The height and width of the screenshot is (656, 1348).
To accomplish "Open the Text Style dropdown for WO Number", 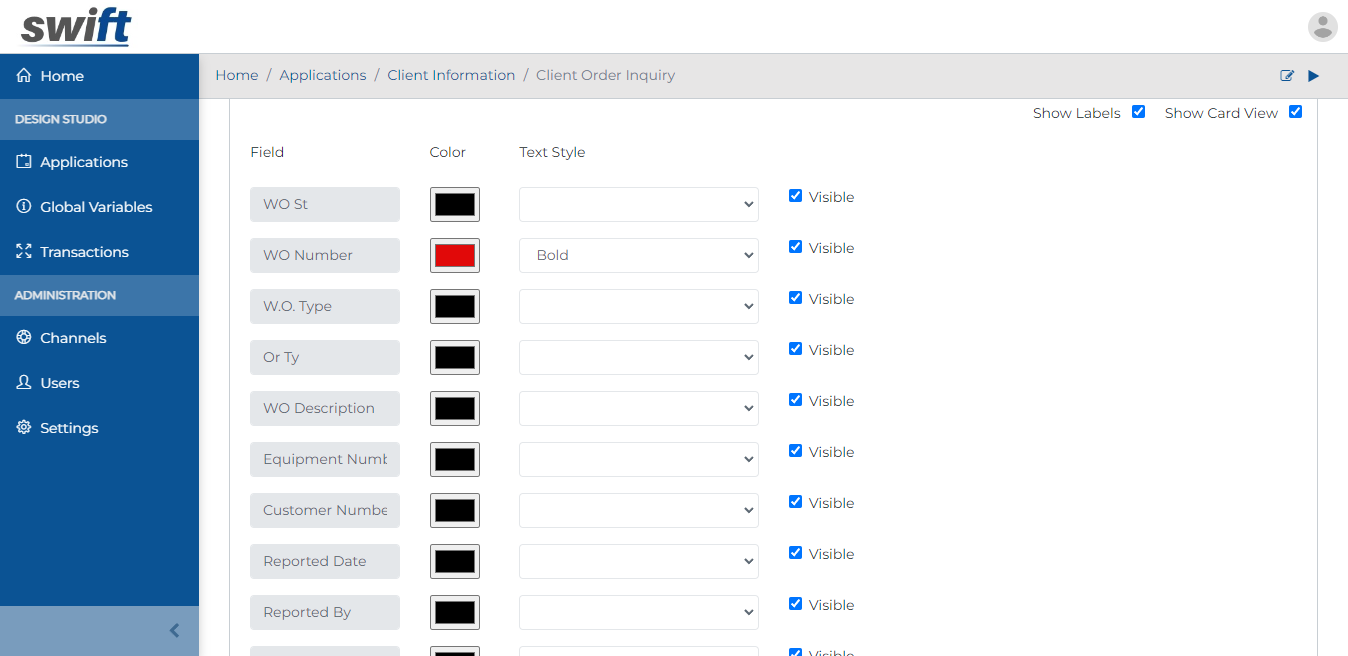I will 638,255.
